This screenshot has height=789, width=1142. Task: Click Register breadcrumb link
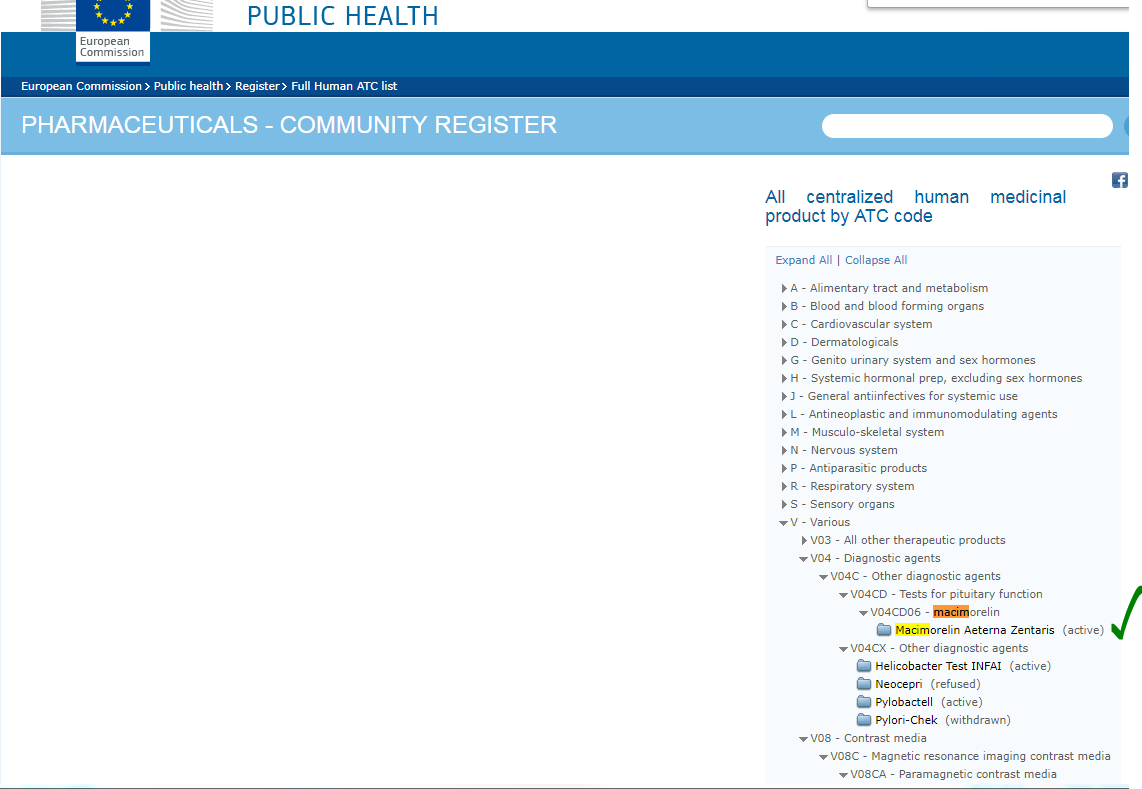[x=257, y=86]
